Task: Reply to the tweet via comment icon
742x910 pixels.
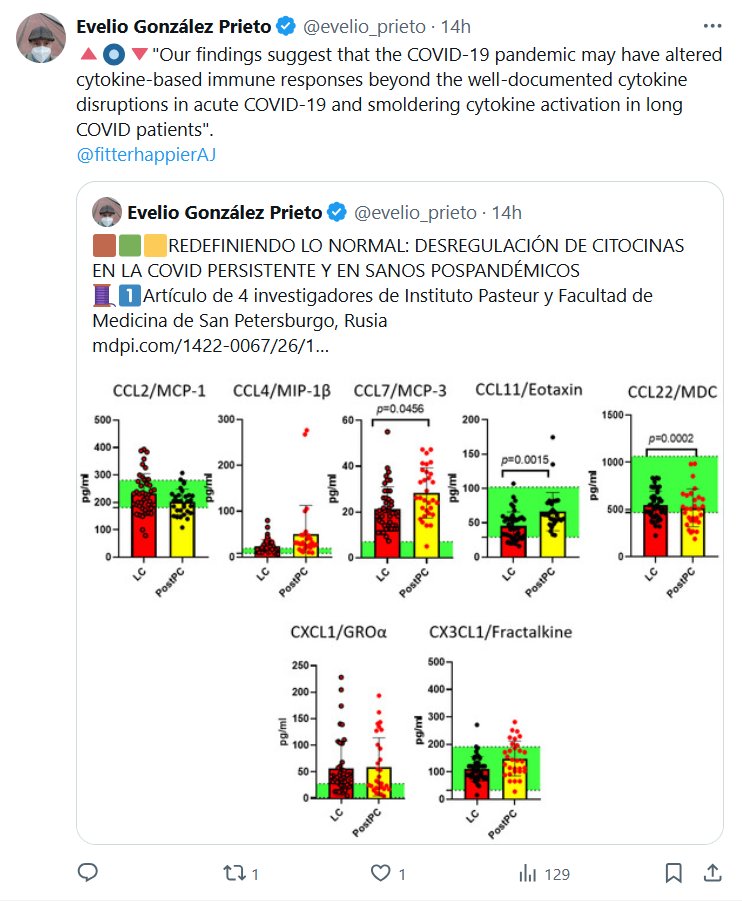Action: tap(88, 873)
